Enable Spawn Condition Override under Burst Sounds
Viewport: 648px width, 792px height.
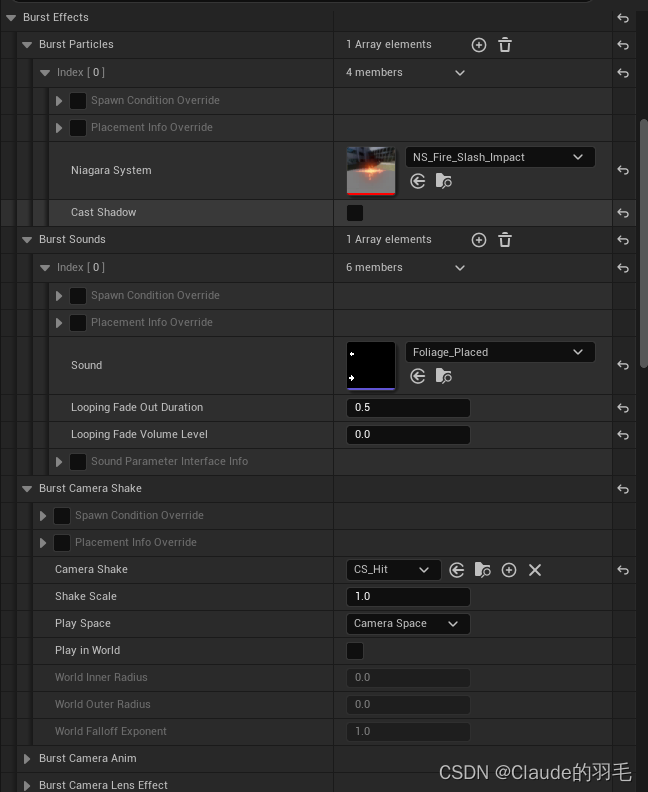(x=77, y=295)
